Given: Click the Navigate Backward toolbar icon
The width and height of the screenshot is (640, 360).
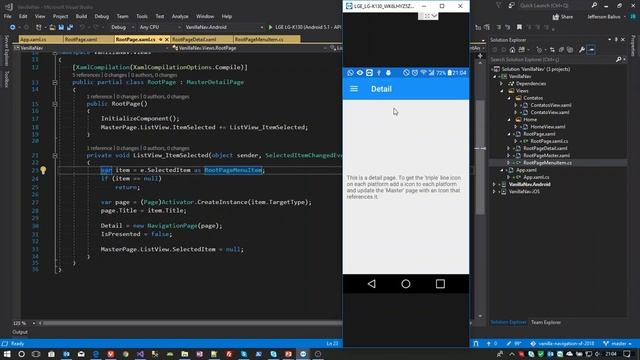Looking at the screenshot, I should (x=13, y=27).
